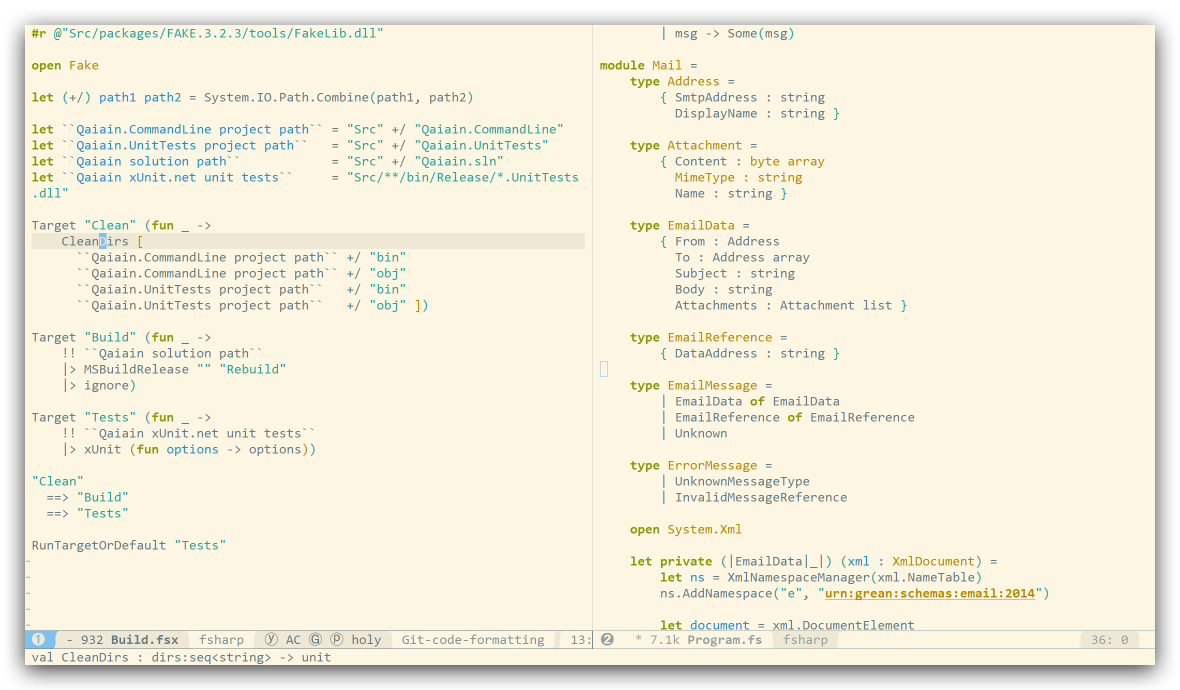The height and width of the screenshot is (690, 1180).
Task: Click '==> "Build"' dependency line
Action: tap(87, 497)
